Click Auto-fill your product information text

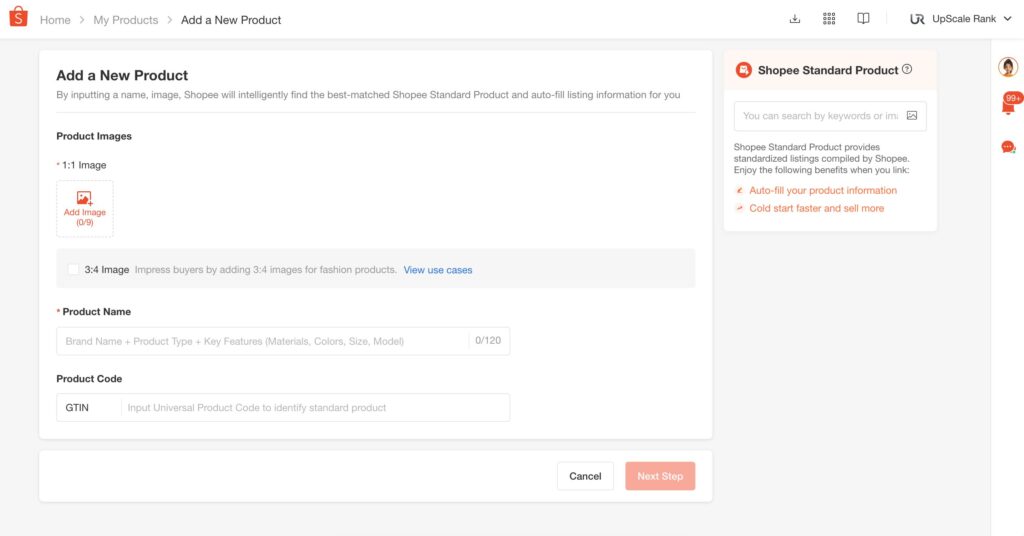pyautogui.click(x=823, y=190)
